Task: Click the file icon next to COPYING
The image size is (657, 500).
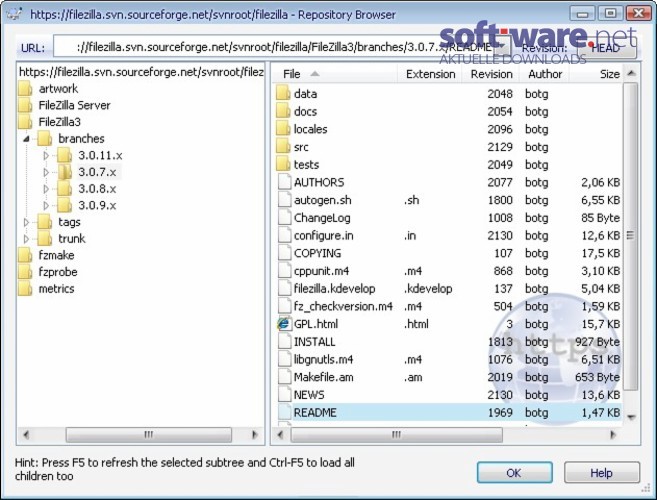Action: 285,253
